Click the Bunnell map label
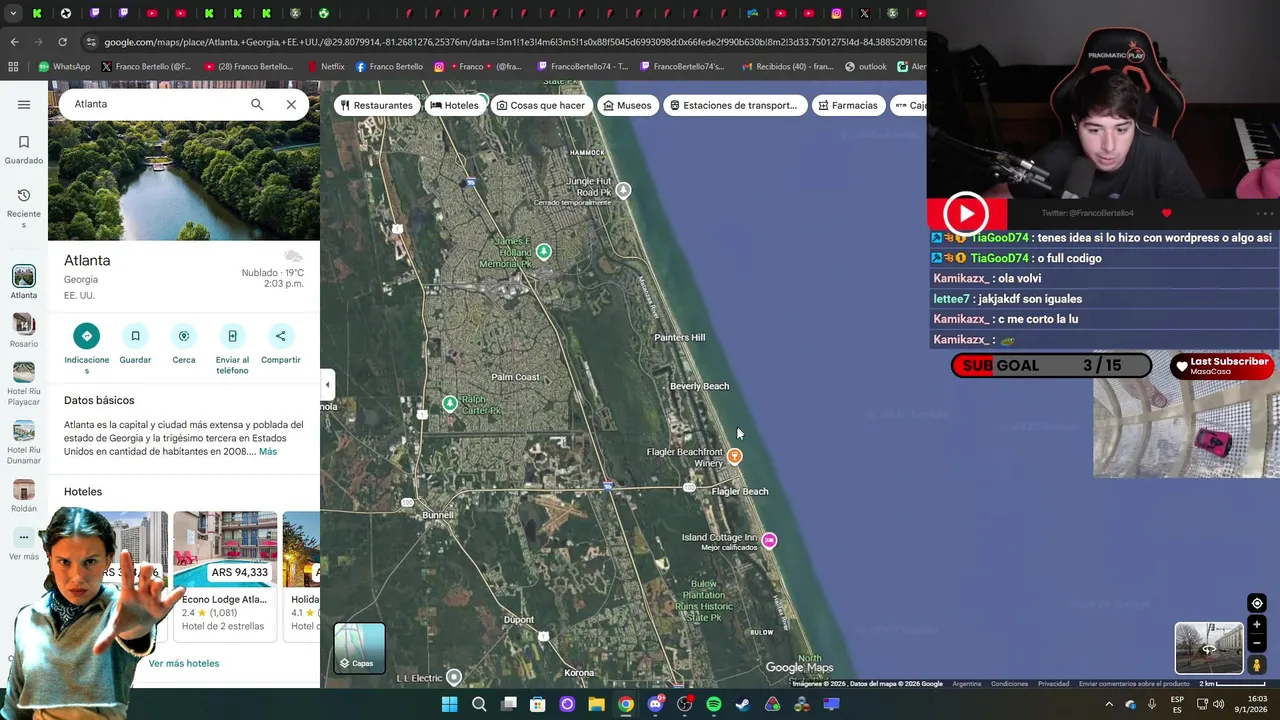This screenshot has width=1280, height=720. tap(438, 515)
